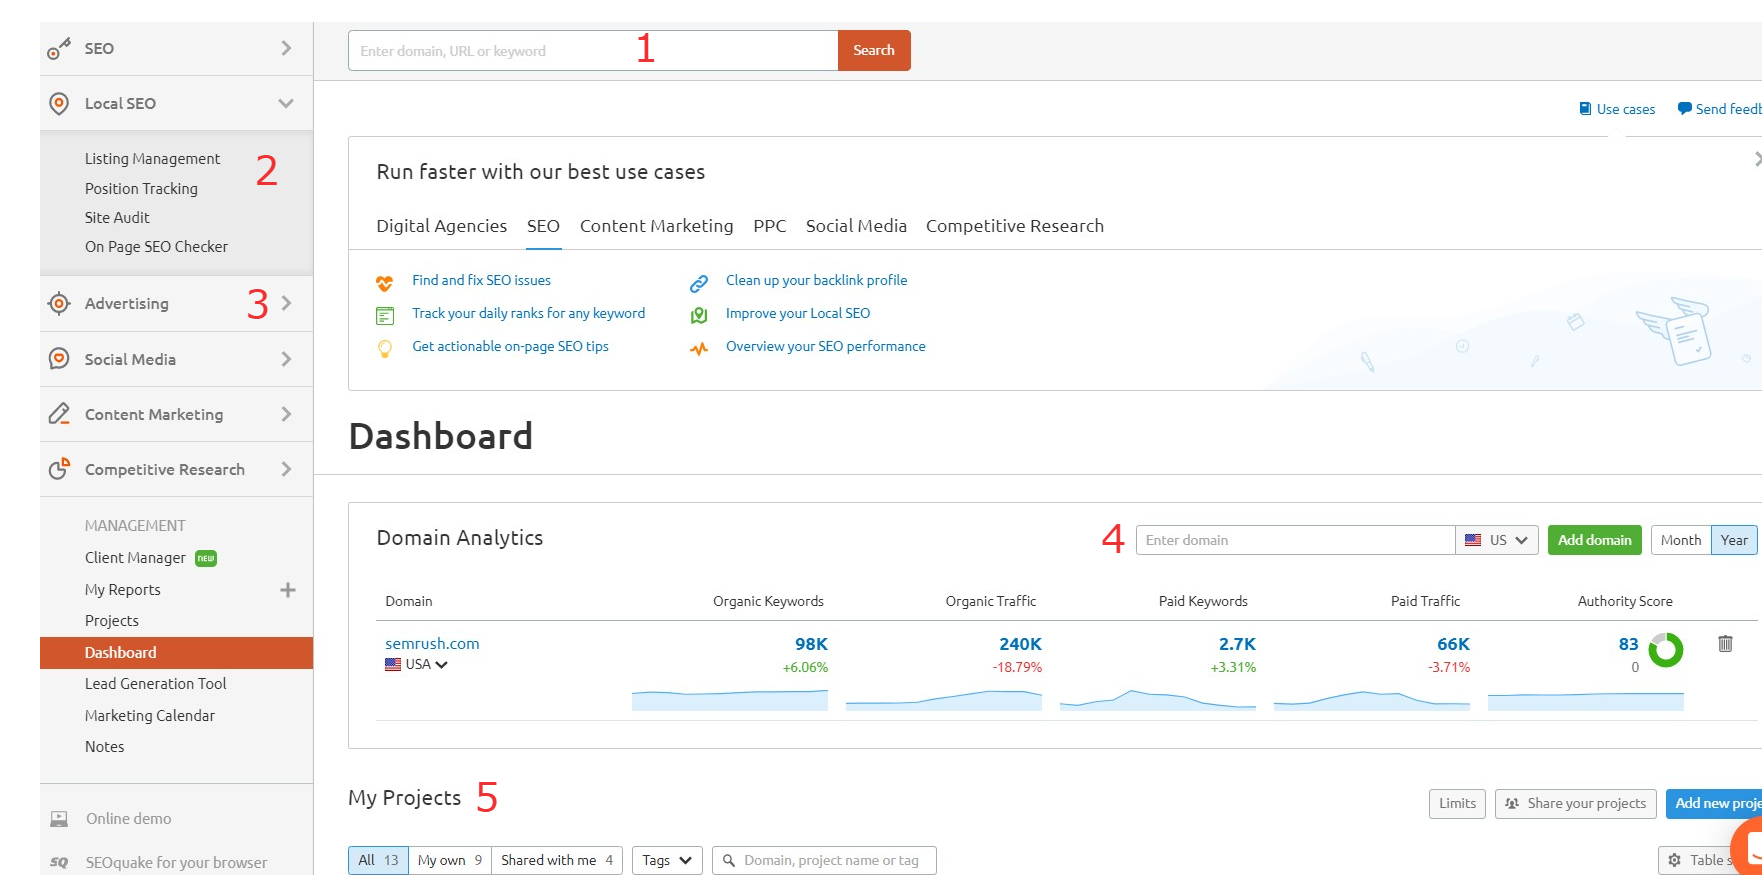Click the Send feedback speech bubble icon
This screenshot has width=1762, height=875.
(1684, 108)
